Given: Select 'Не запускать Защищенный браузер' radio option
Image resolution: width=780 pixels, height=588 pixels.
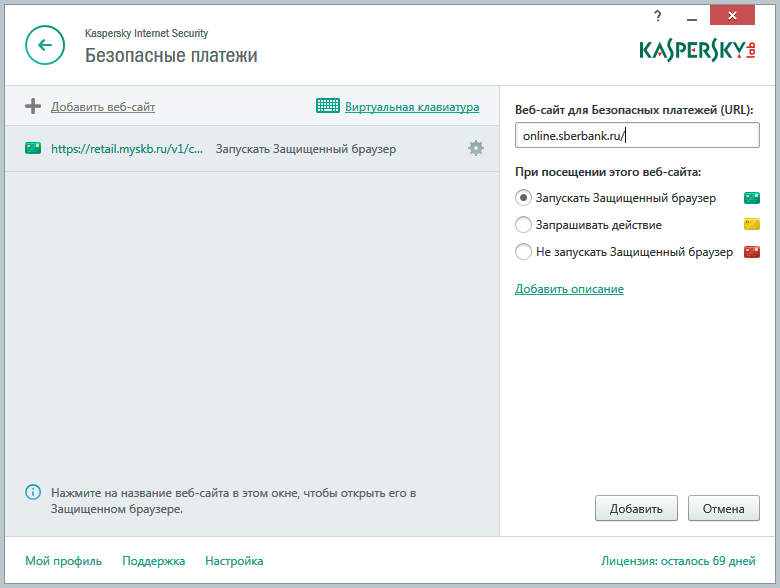Looking at the screenshot, I should coord(523,251).
